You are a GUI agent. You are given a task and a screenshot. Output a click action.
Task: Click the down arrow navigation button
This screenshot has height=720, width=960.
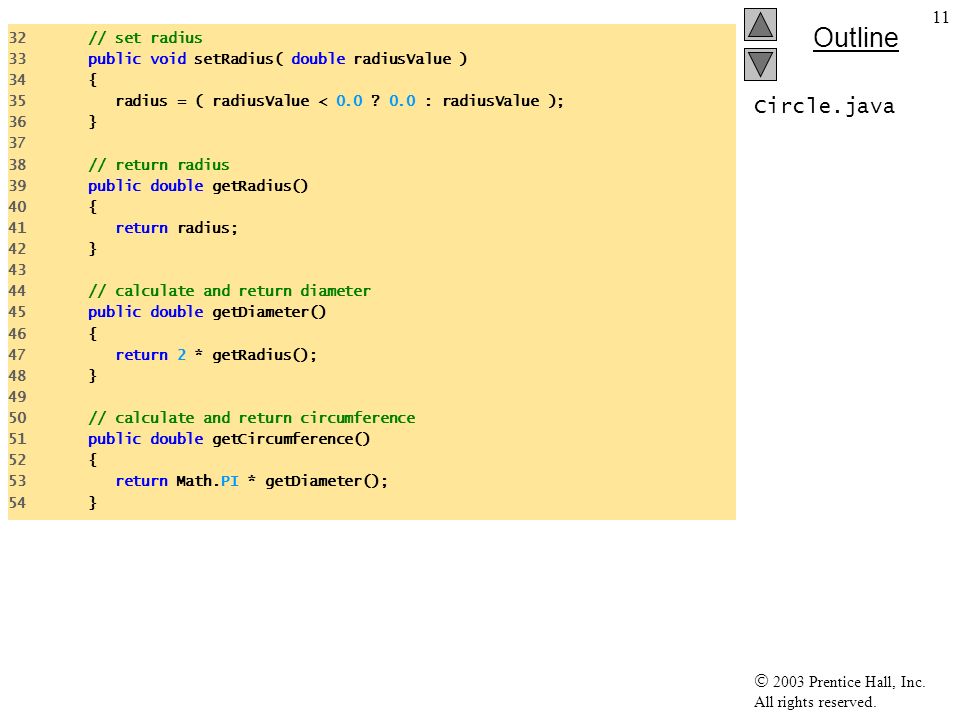(x=760, y=64)
